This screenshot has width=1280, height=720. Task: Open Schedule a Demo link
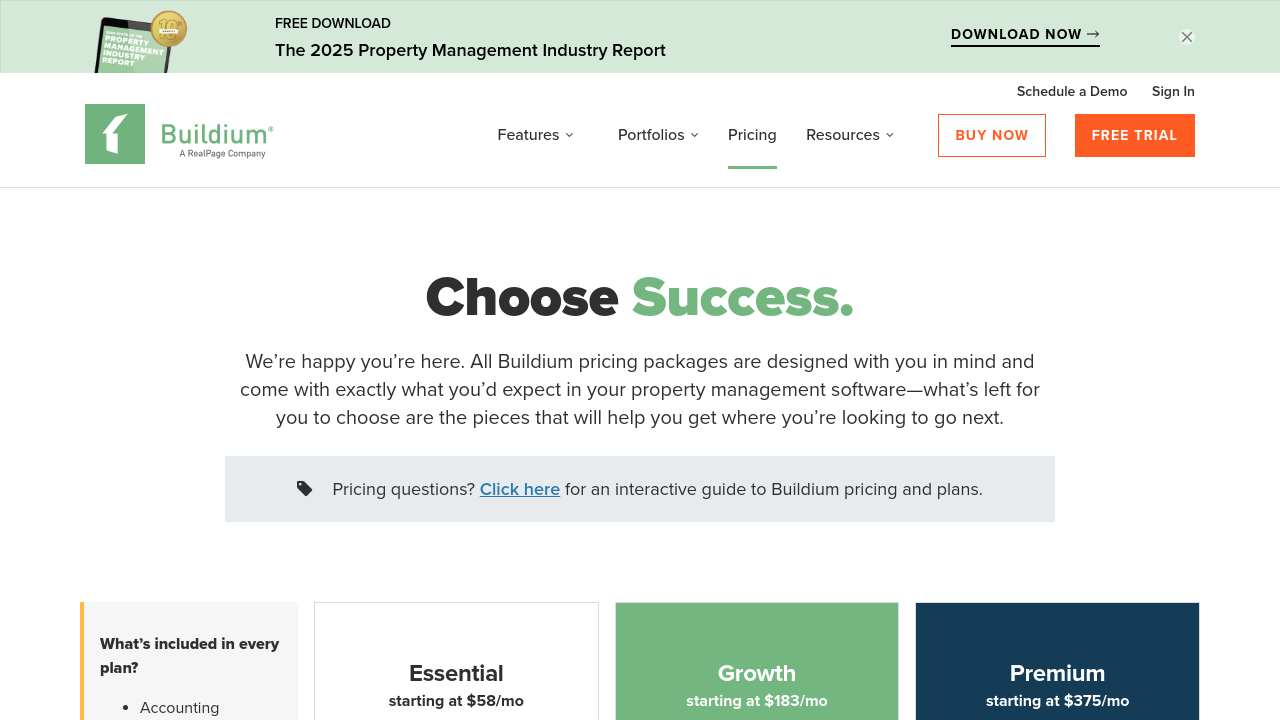click(1071, 91)
